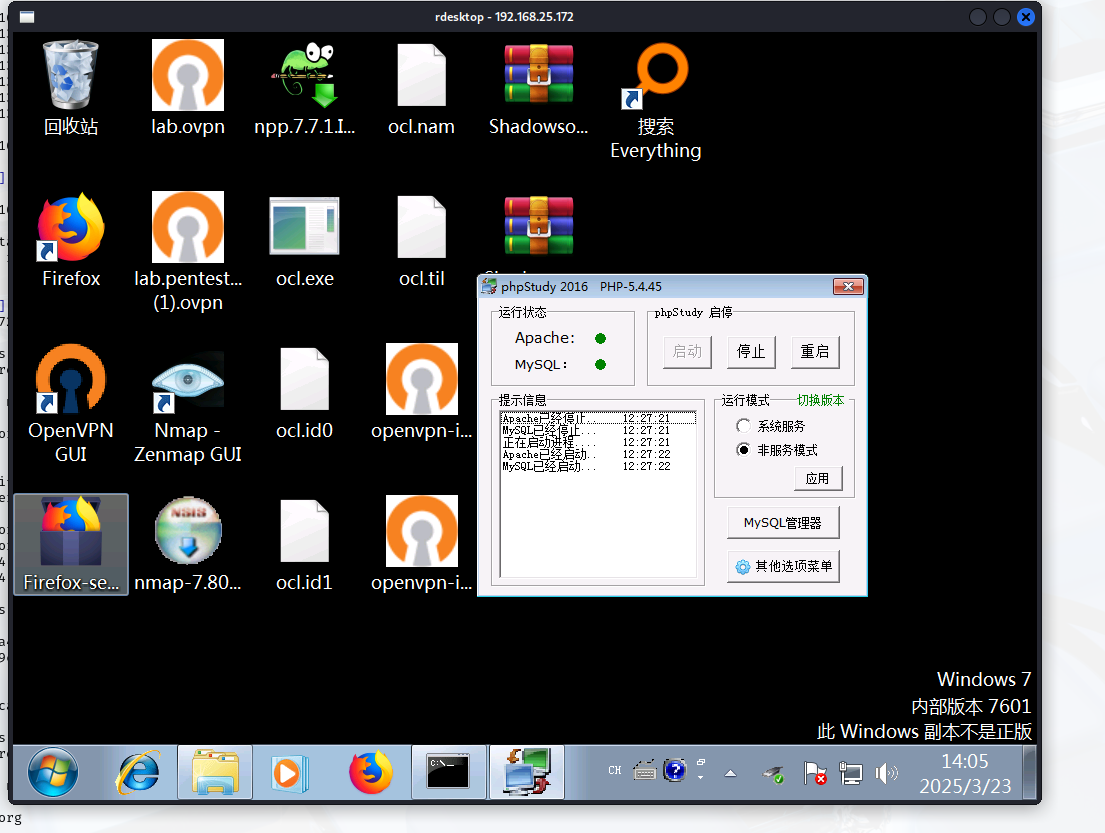The image size is (1105, 833).
Task: Select the 非服务模式 radio button
Action: (x=743, y=450)
